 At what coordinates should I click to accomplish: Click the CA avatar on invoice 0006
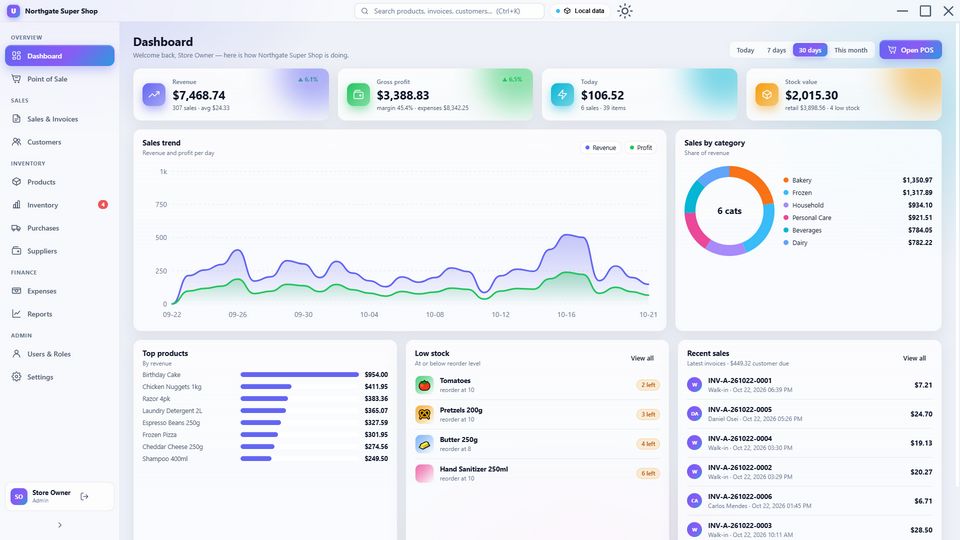694,501
